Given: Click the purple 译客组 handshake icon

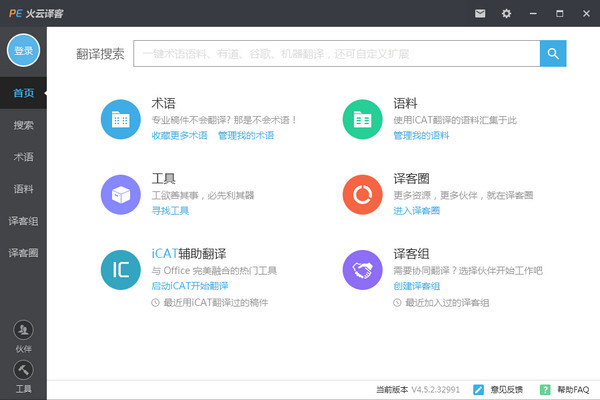Looking at the screenshot, I should point(362,270).
